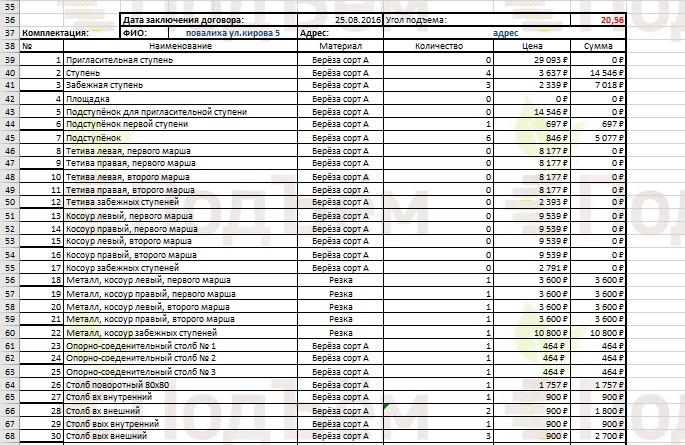
Task: Select sum cell 7 018 ₽
Action: [598, 85]
